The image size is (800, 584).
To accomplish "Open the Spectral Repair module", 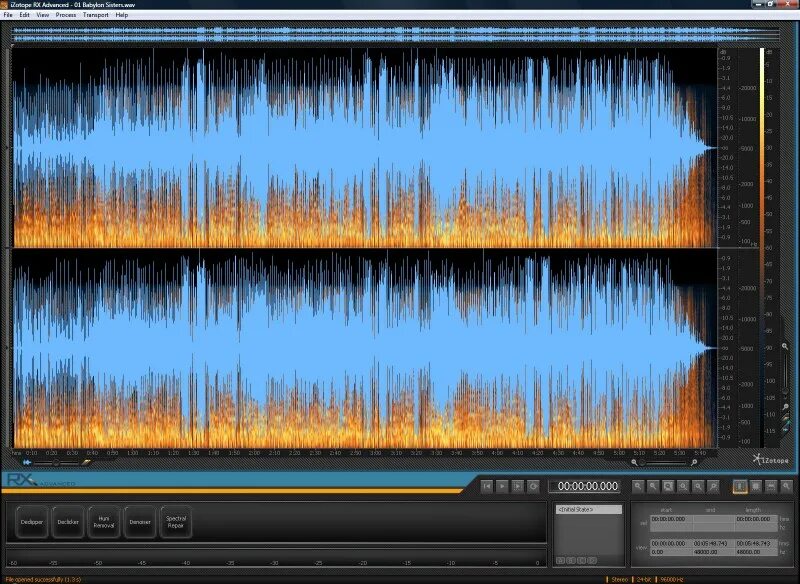I will (176, 522).
